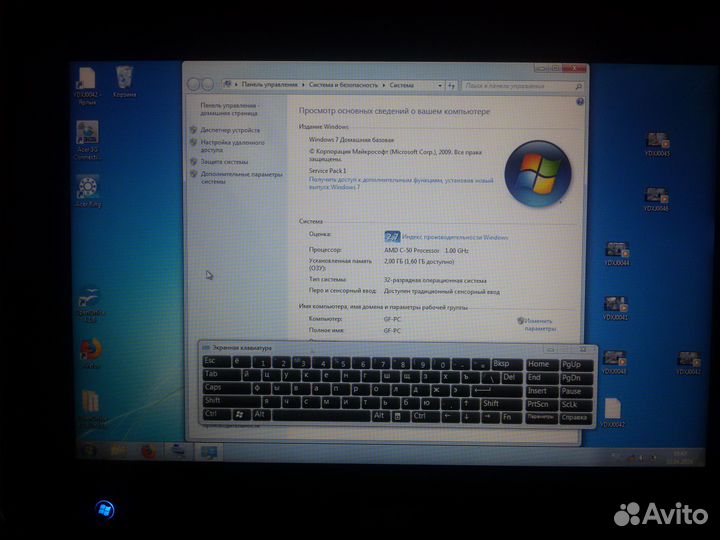
Task: Click the right arrow key on on-screen keyboard
Action: pyautogui.click(x=488, y=417)
